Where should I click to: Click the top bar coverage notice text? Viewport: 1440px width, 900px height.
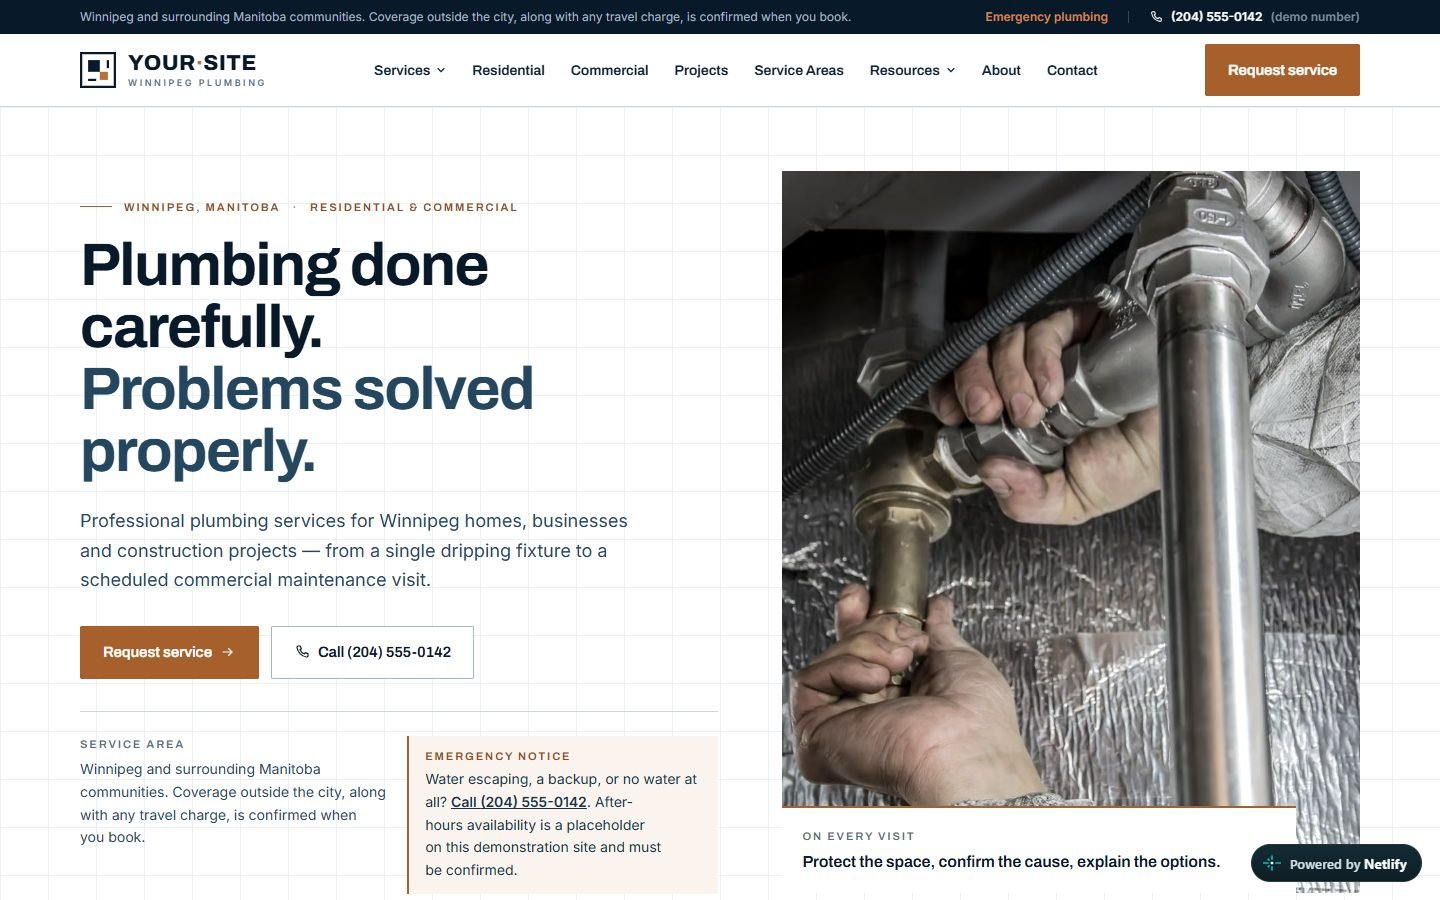(x=465, y=17)
